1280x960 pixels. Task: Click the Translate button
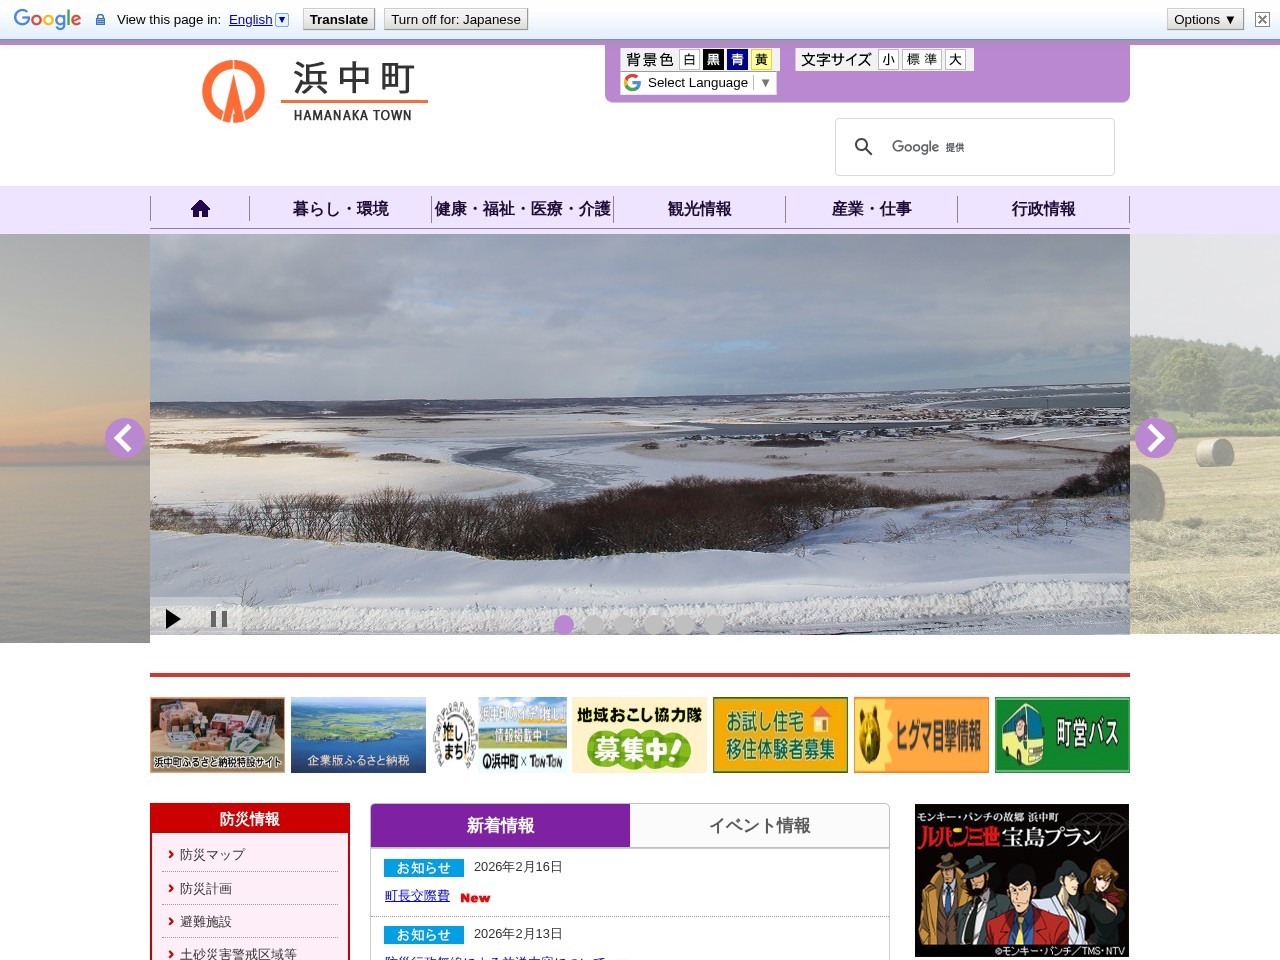(339, 19)
